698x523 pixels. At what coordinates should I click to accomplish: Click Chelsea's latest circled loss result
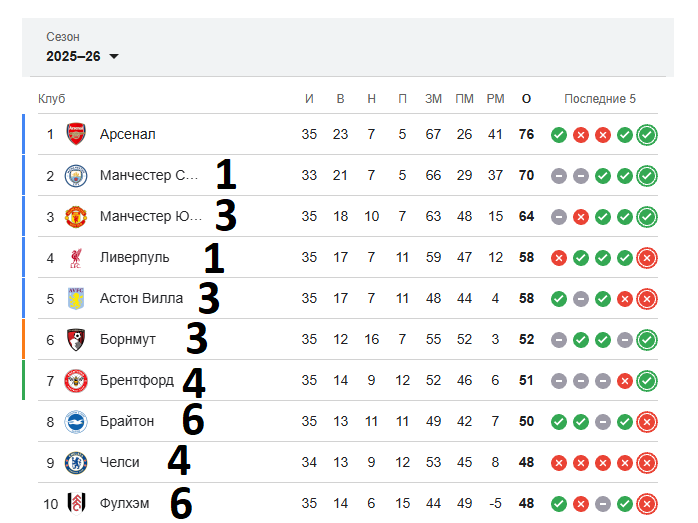[x=647, y=463]
